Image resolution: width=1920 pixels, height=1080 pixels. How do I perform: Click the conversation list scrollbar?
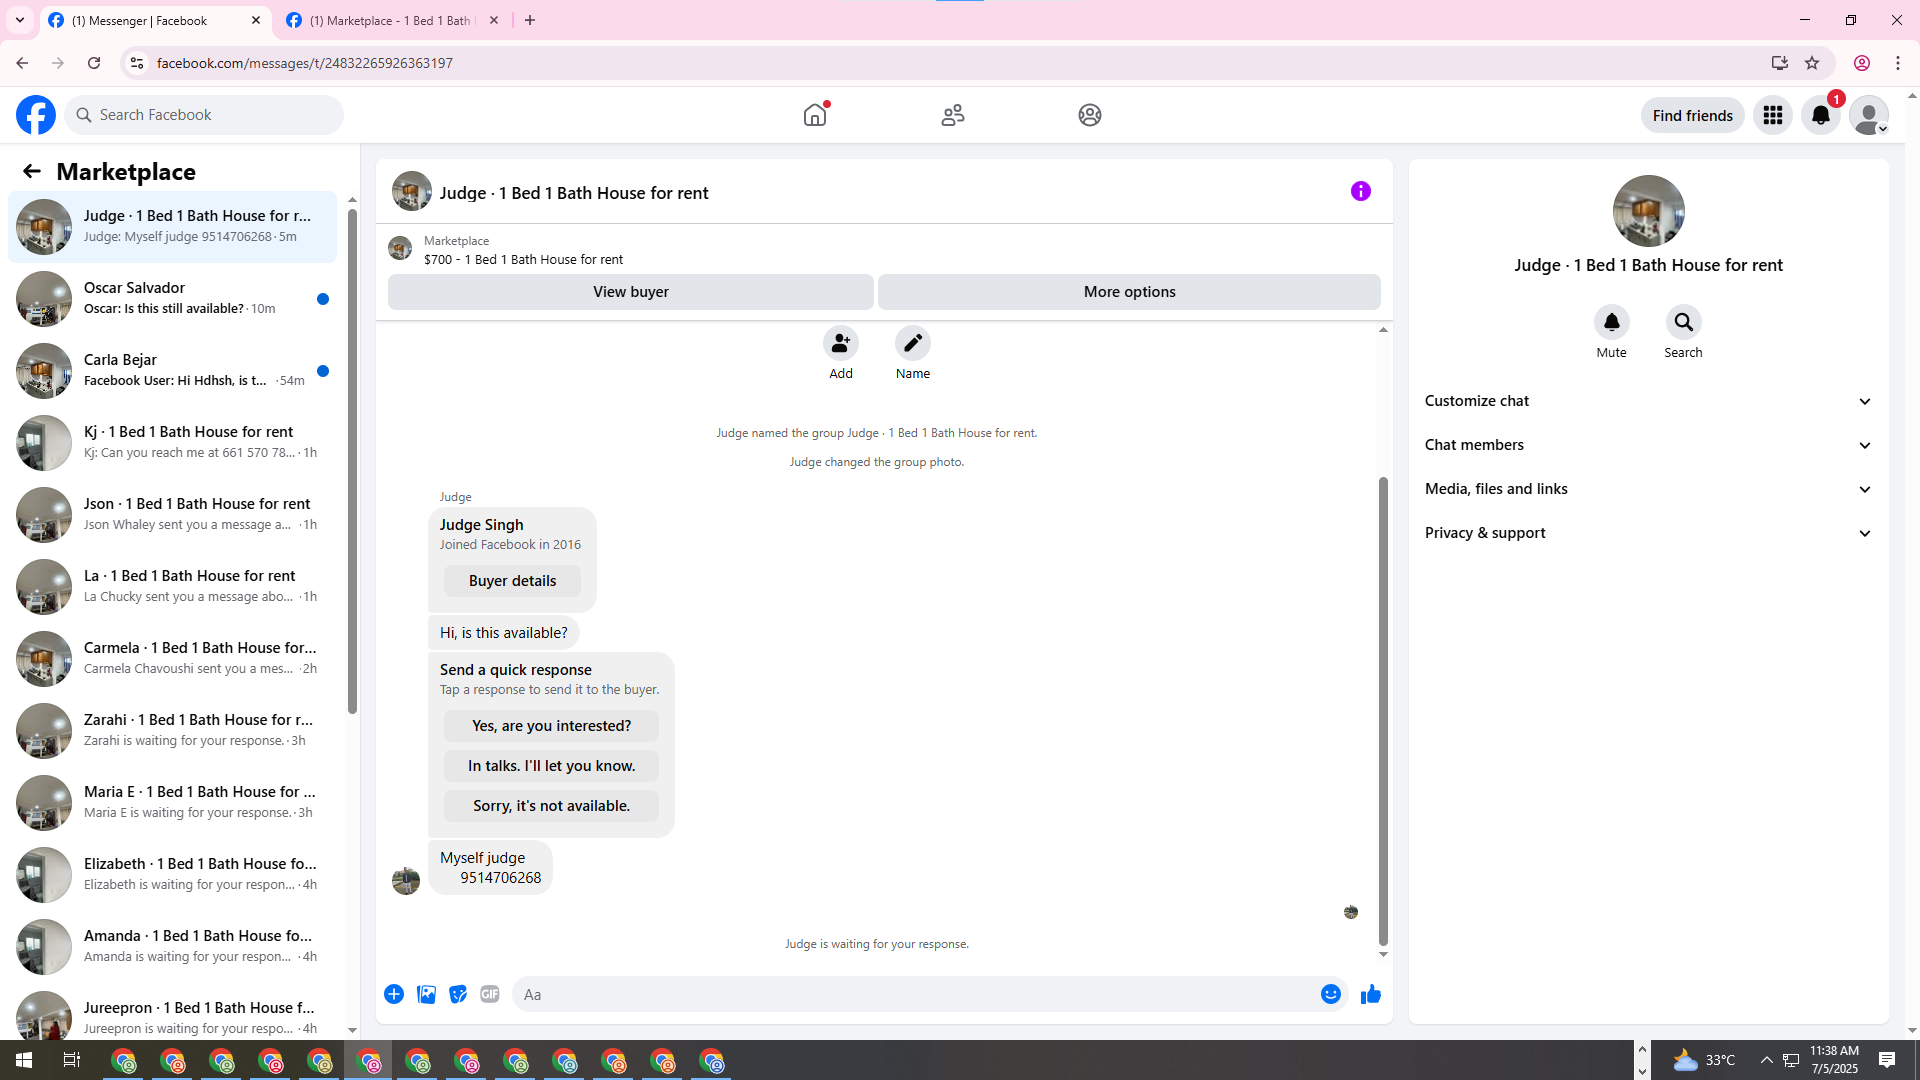(352, 460)
